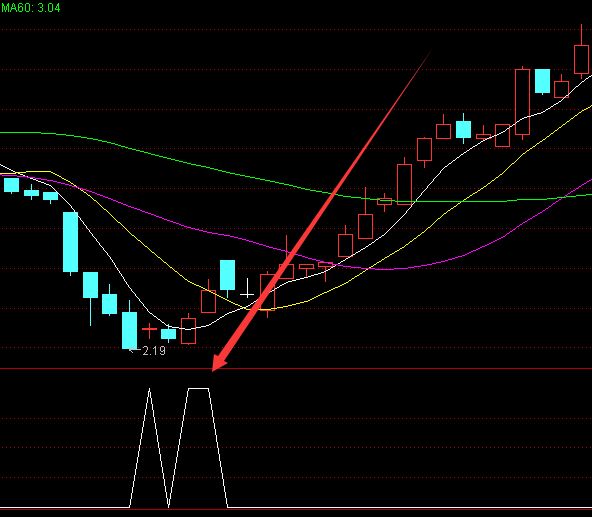This screenshot has width=592, height=517.
Task: Click the red cross doji candle near 2.19
Action: pyautogui.click(x=150, y=330)
